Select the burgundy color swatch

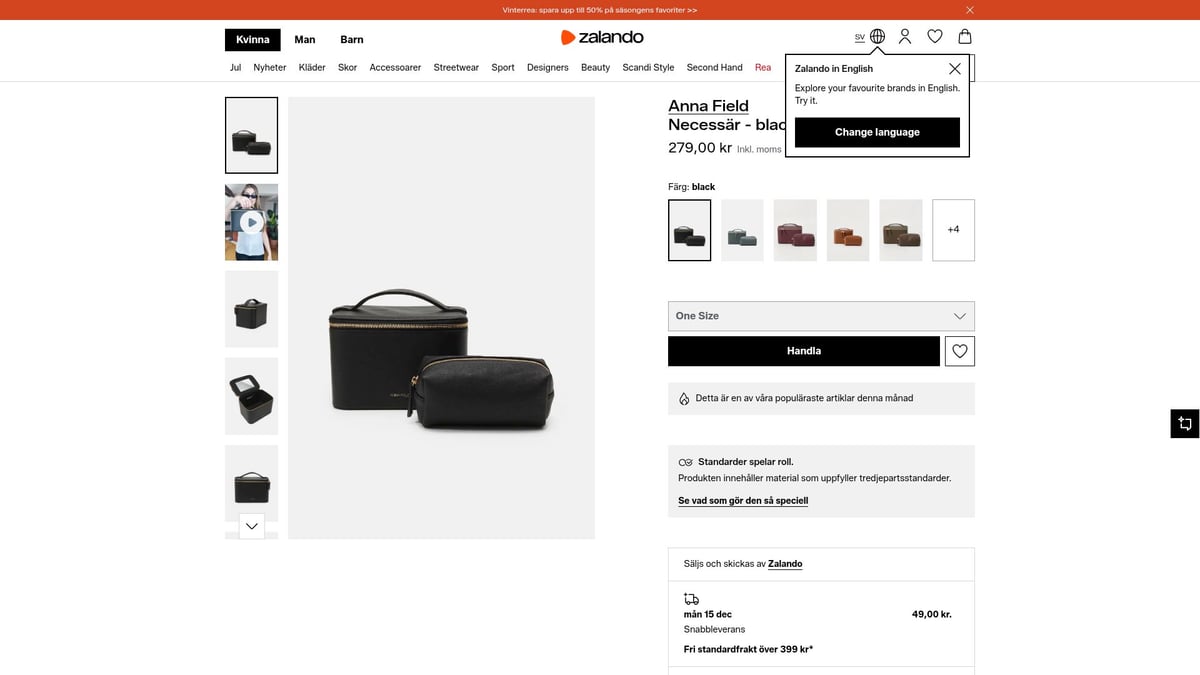tap(795, 230)
